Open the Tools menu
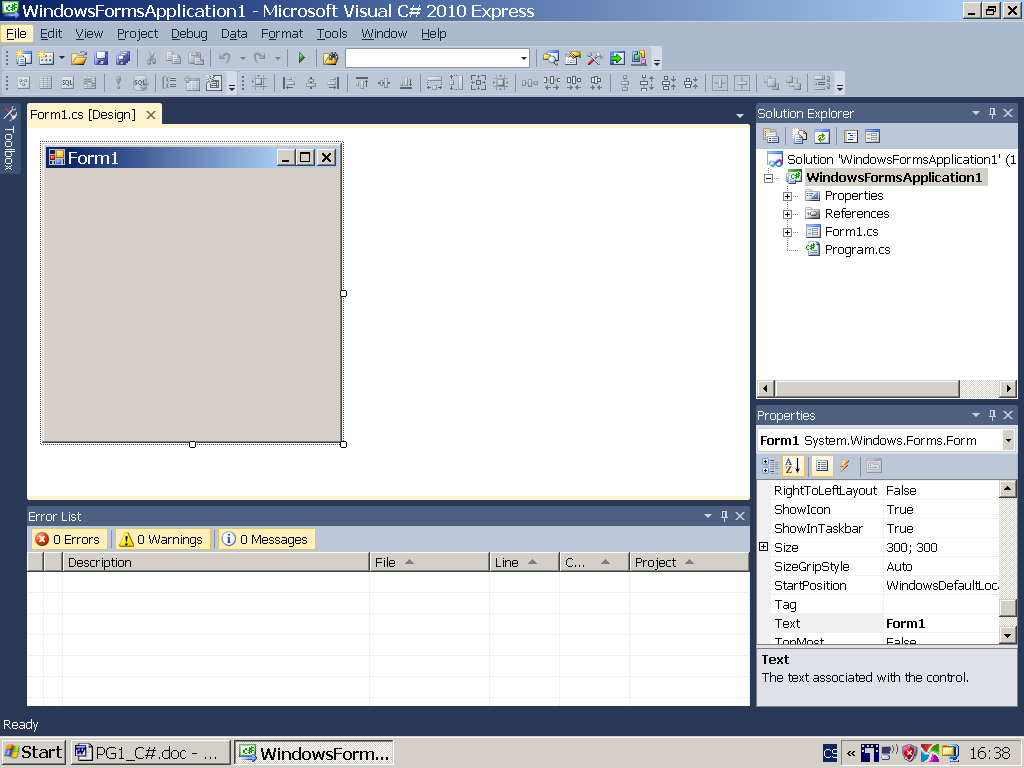 [332, 34]
